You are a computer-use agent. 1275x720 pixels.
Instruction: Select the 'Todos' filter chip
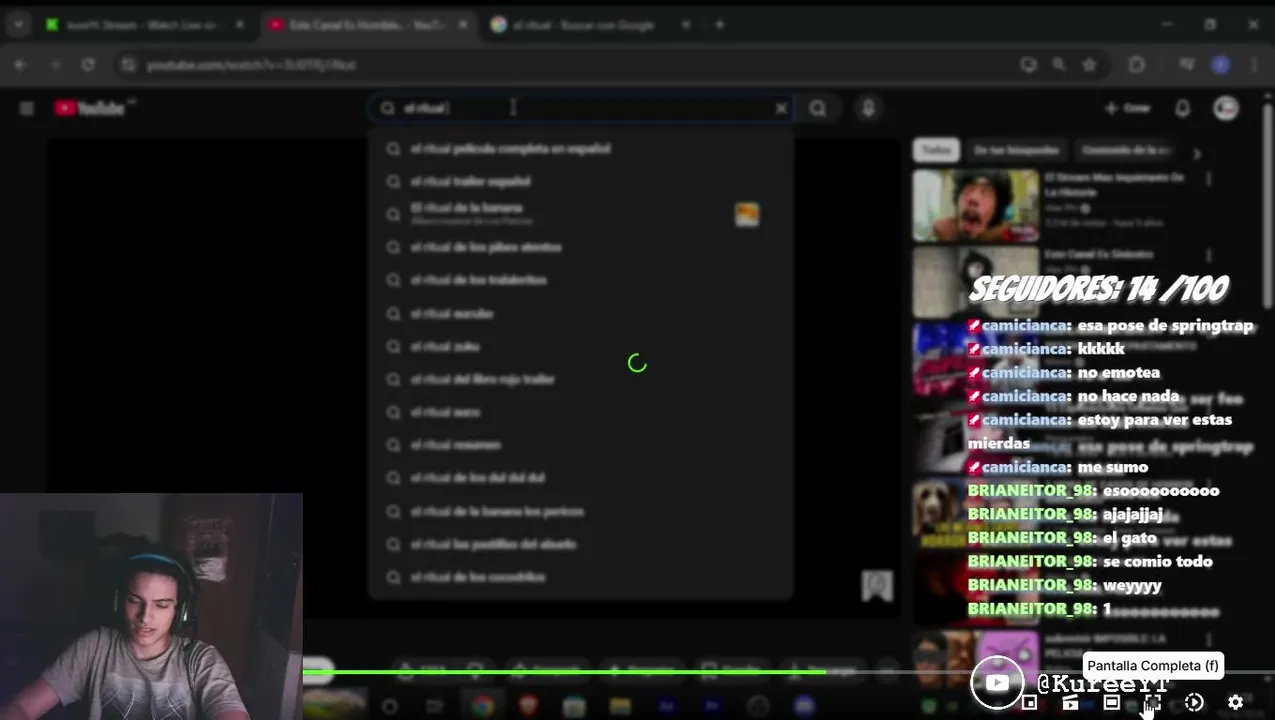936,150
